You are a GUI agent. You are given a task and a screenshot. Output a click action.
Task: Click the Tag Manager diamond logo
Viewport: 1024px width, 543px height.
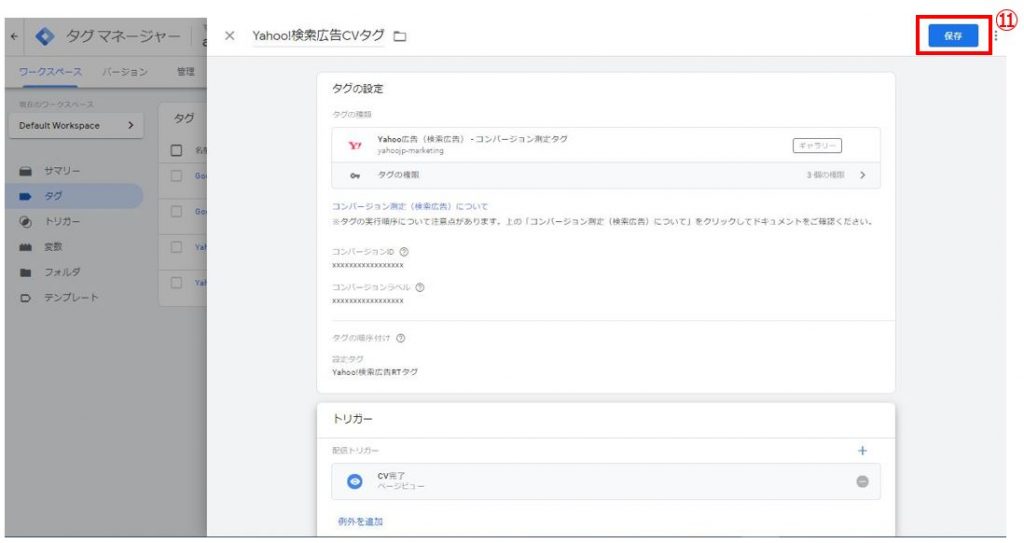(x=44, y=37)
